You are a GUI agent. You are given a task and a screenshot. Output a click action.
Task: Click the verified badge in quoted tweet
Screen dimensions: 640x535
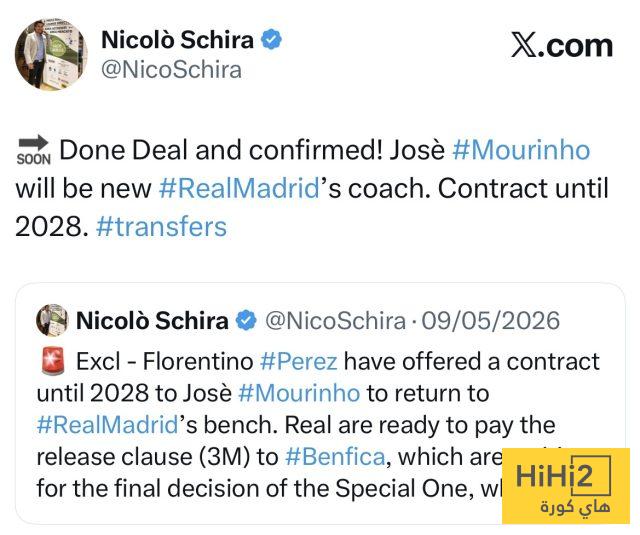pyautogui.click(x=246, y=320)
